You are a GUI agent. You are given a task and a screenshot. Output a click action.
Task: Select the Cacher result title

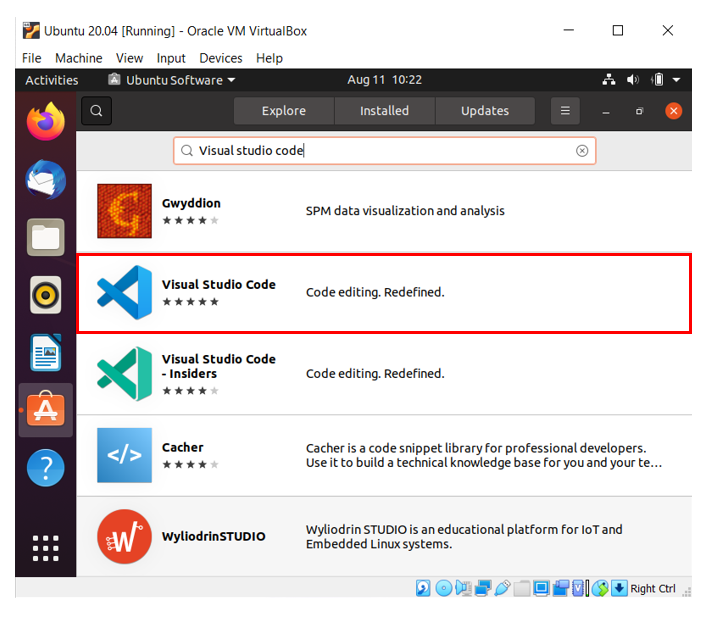[x=182, y=447]
